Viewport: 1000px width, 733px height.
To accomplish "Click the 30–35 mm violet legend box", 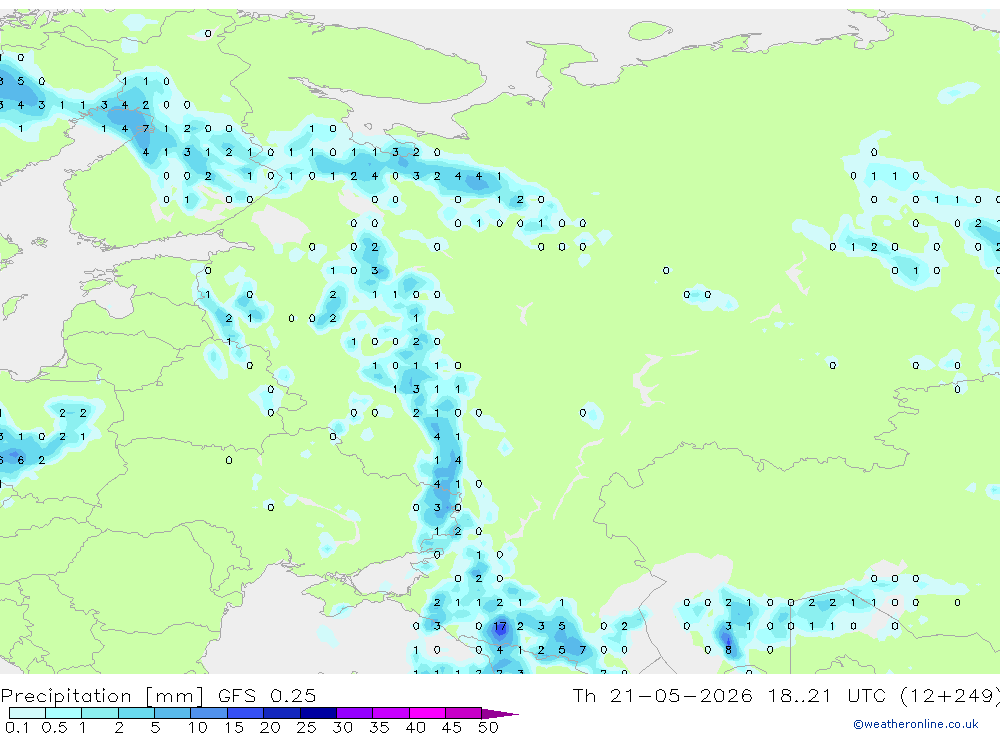I will (x=355, y=713).
